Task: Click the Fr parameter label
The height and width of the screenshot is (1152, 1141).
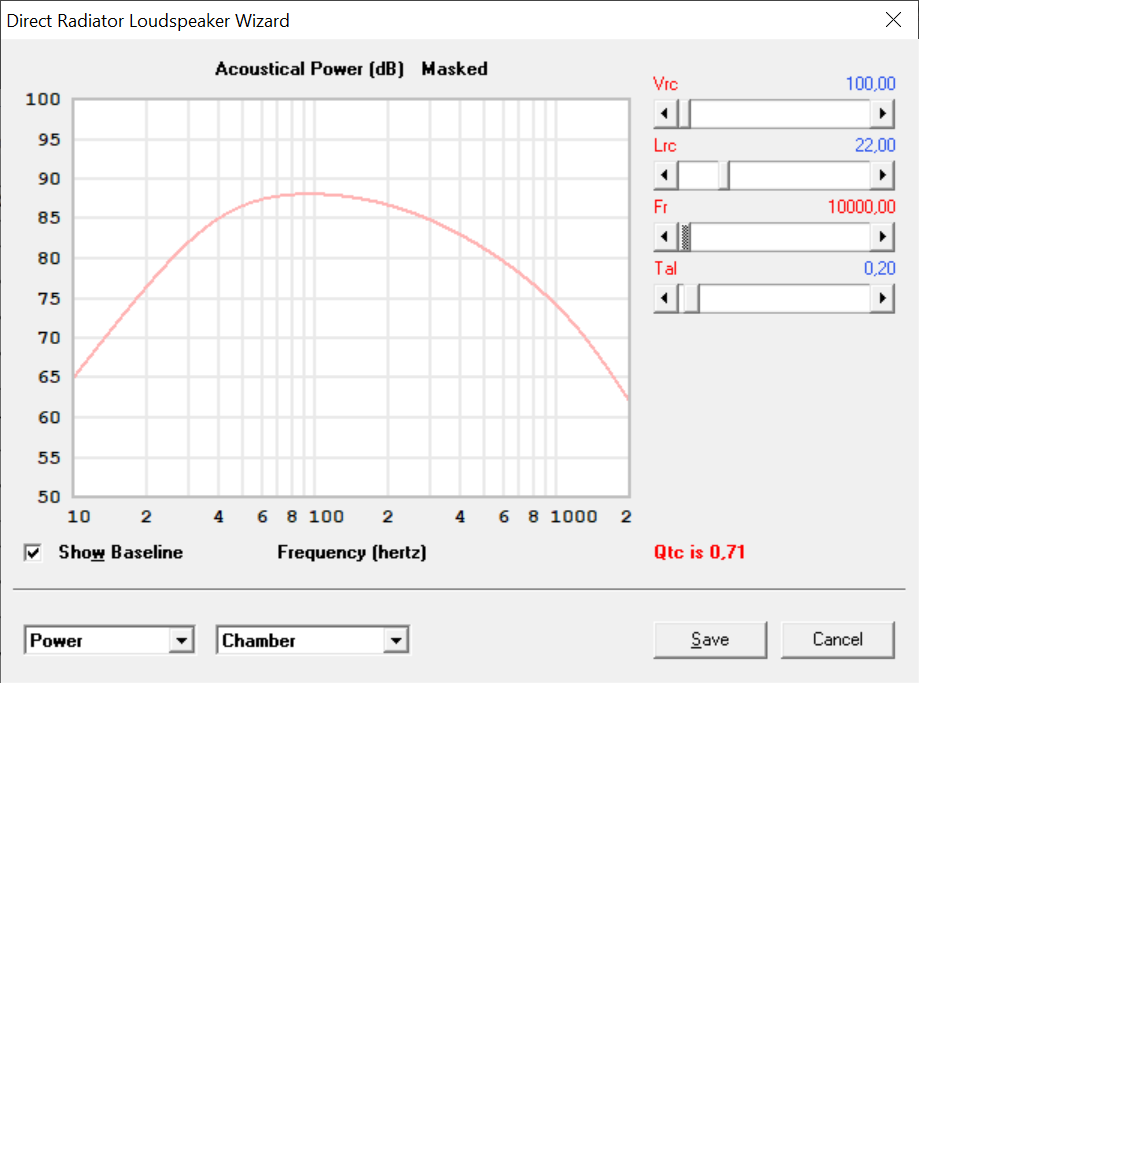Action: pyautogui.click(x=661, y=207)
